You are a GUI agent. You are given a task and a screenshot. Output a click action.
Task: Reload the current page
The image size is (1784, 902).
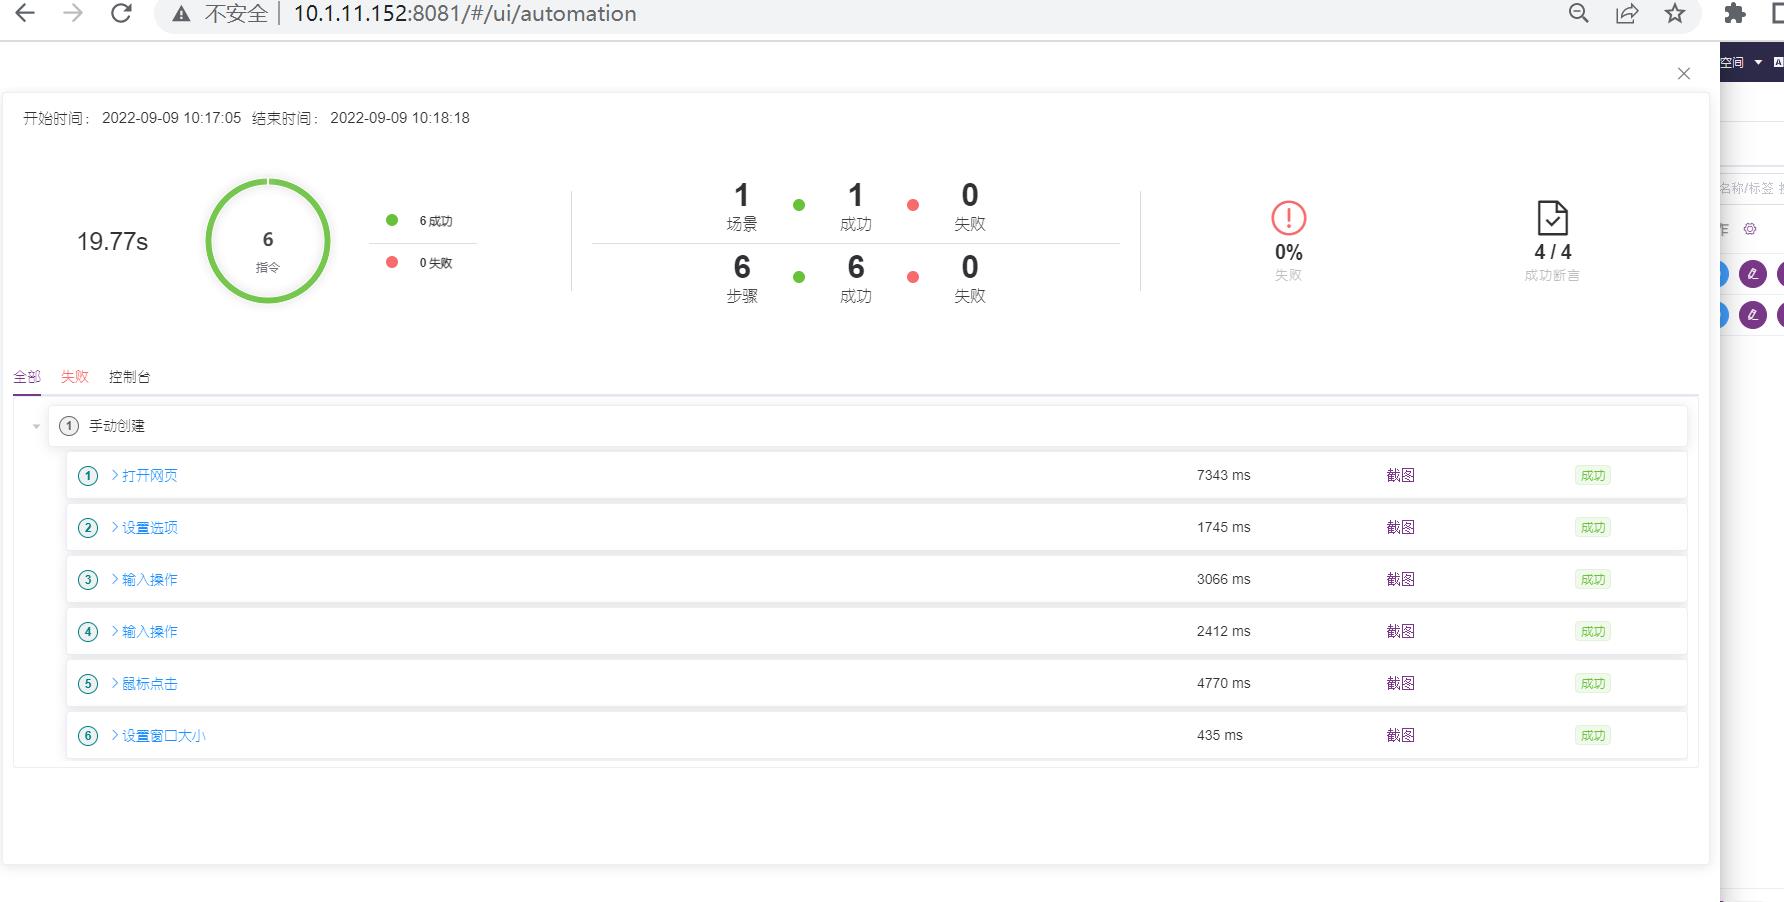pyautogui.click(x=121, y=13)
